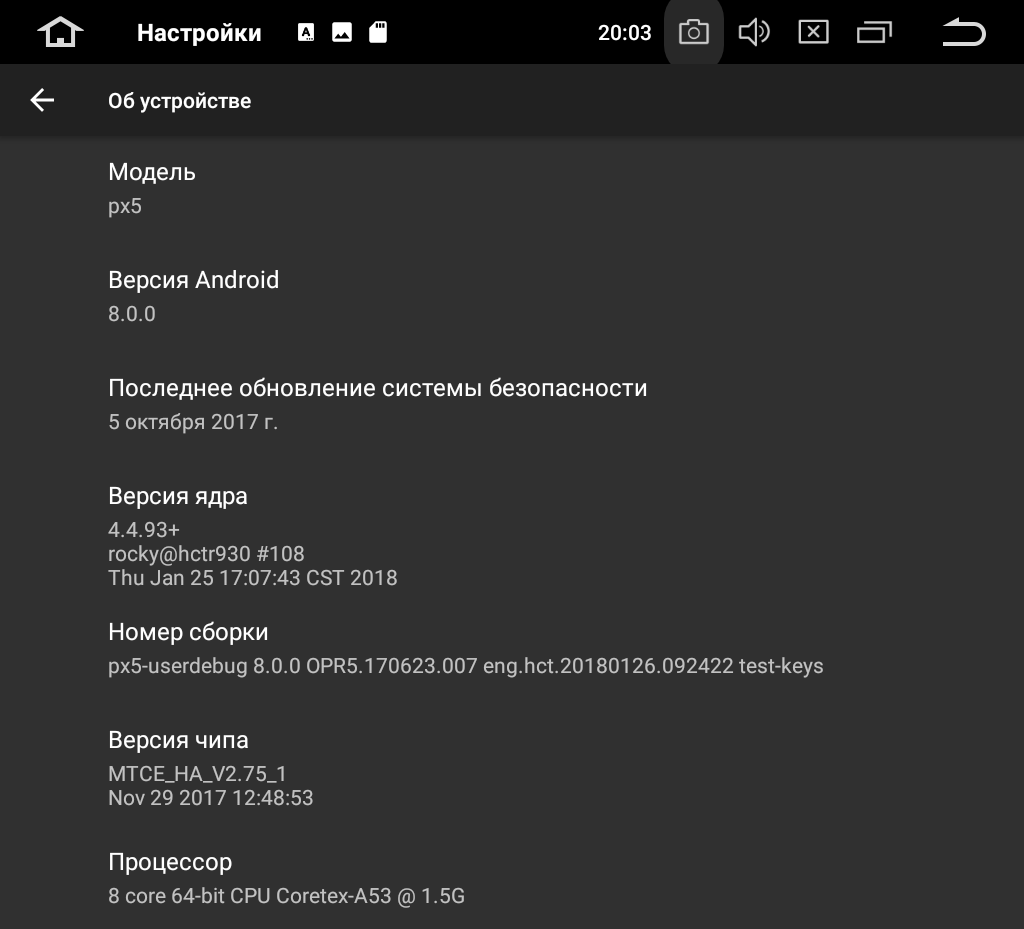Select the rocky@hctr930 #108 line
The height and width of the screenshot is (929, 1024).
pos(206,554)
